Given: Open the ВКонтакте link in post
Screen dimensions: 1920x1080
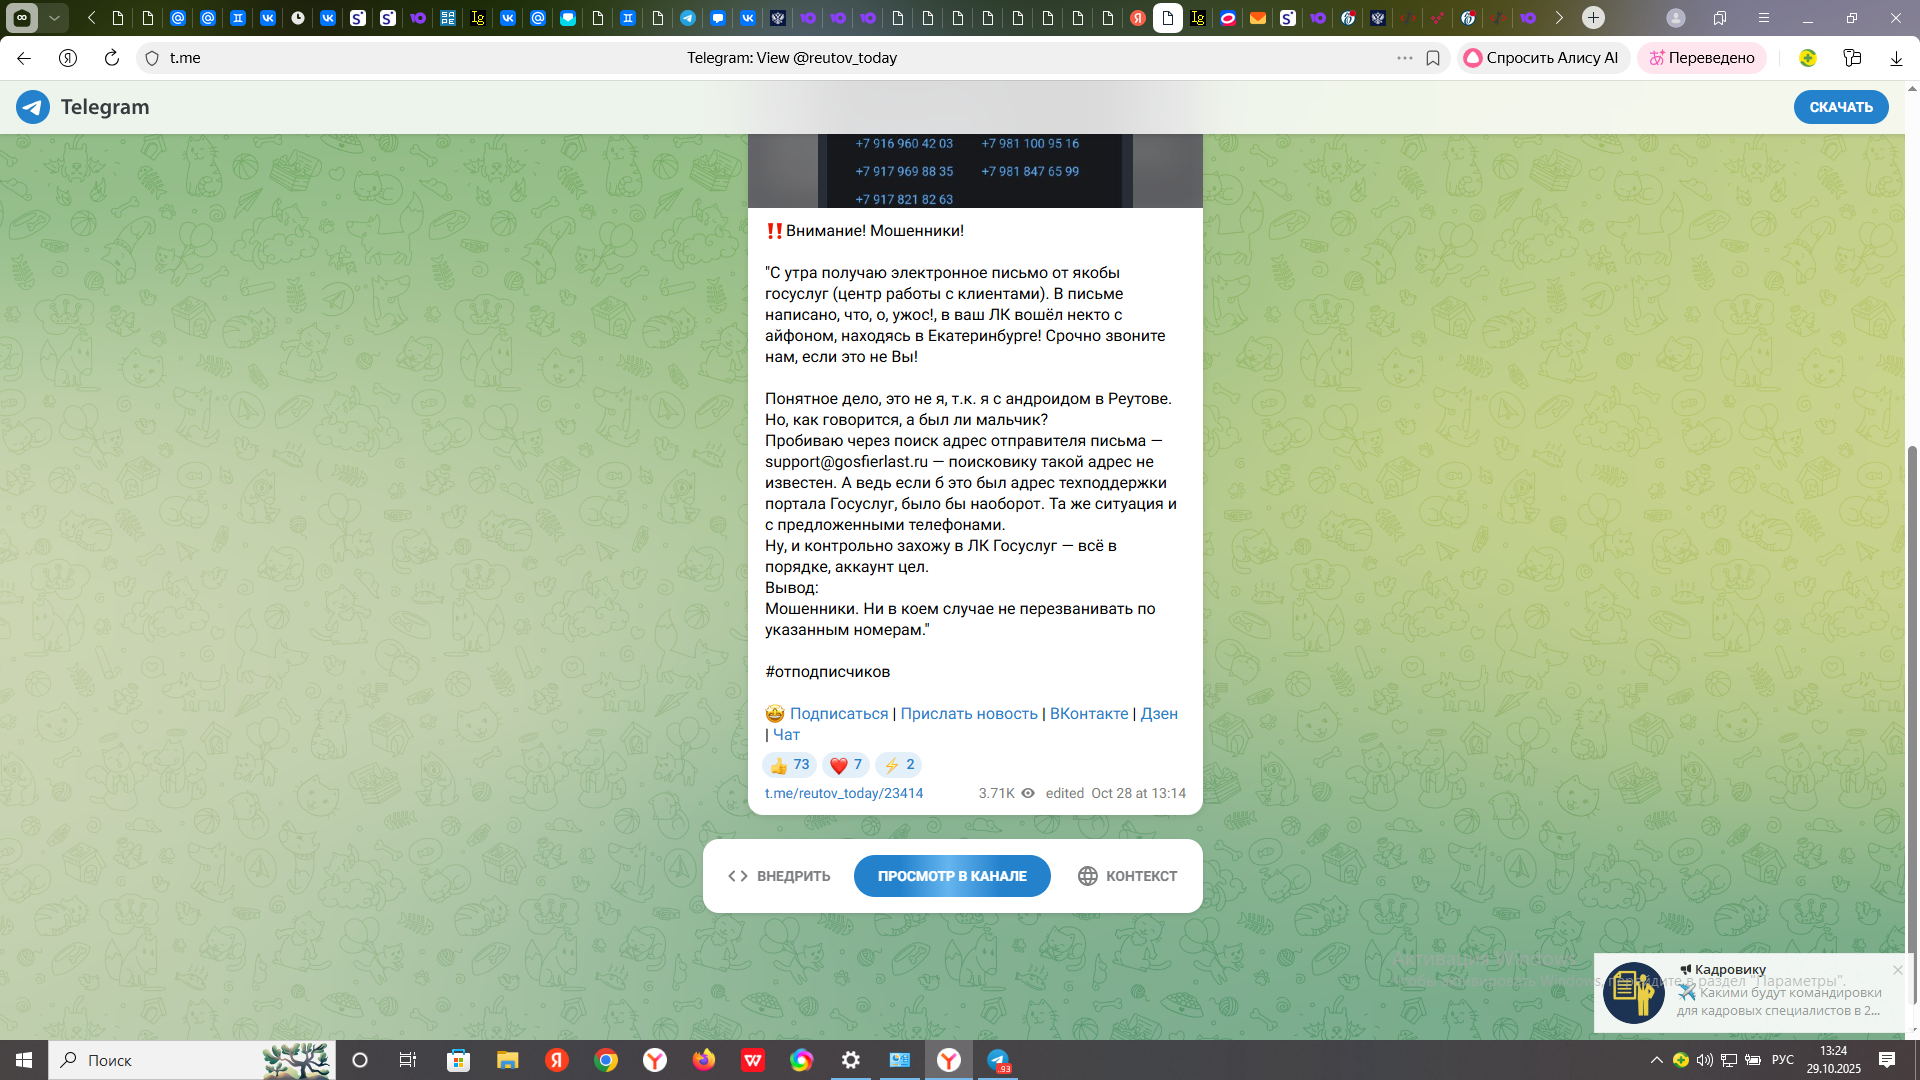Looking at the screenshot, I should (x=1088, y=714).
